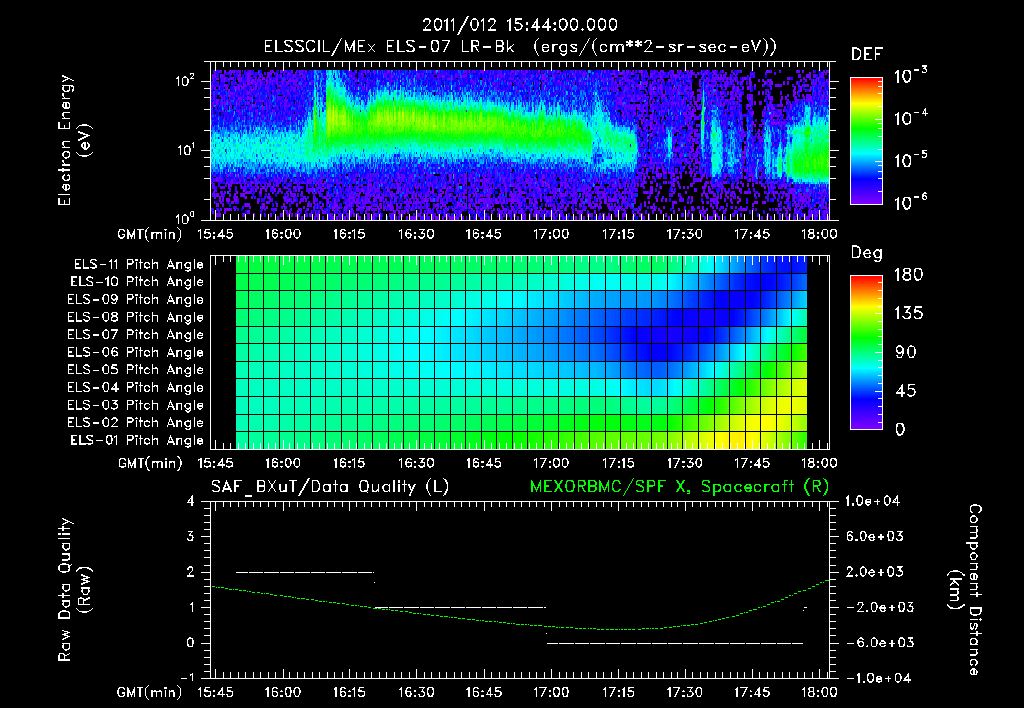Screen dimensions: 1024x708
Task: Click the ELS-03 Pitch Angle row label
Action: tap(135, 405)
